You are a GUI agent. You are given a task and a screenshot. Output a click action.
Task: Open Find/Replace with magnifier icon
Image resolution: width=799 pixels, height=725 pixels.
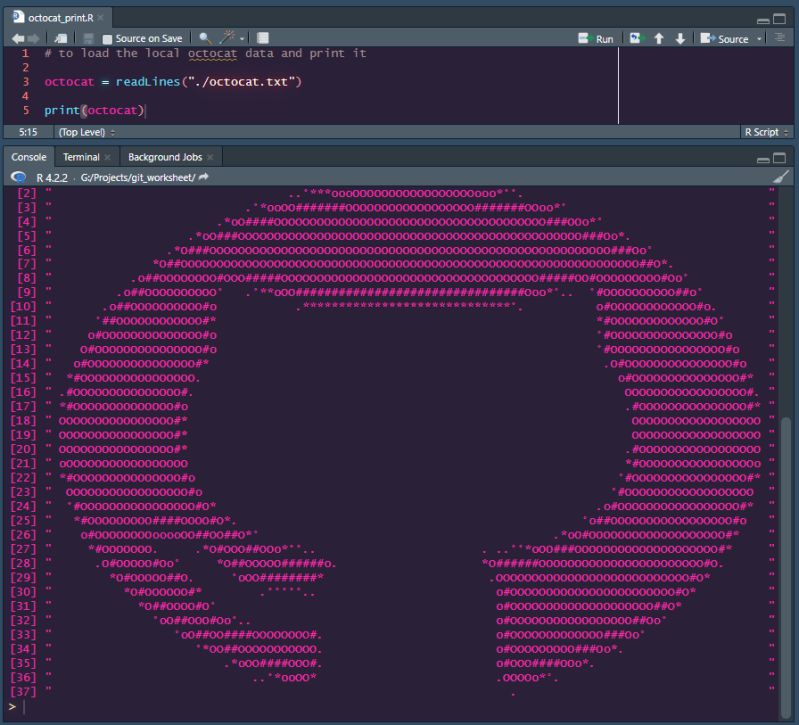(x=205, y=38)
